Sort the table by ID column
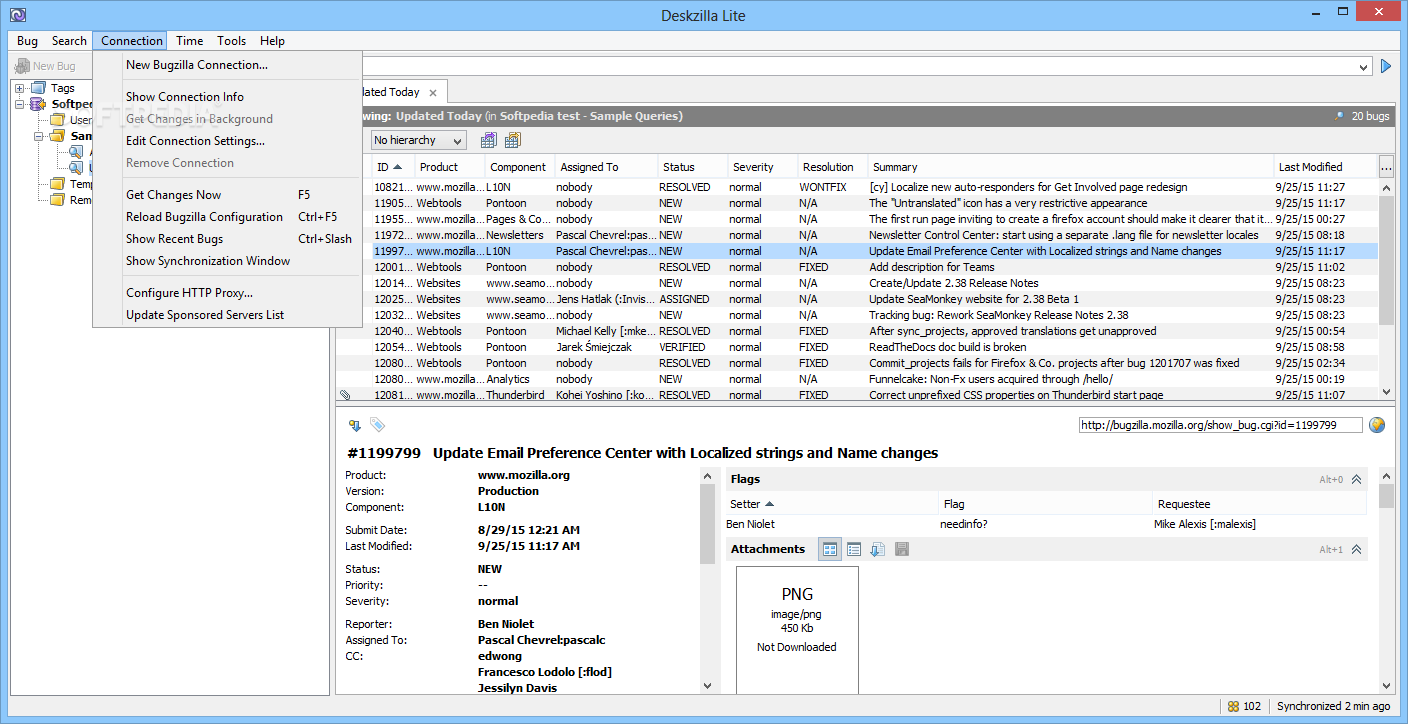Image resolution: width=1408 pixels, height=724 pixels. (393, 167)
